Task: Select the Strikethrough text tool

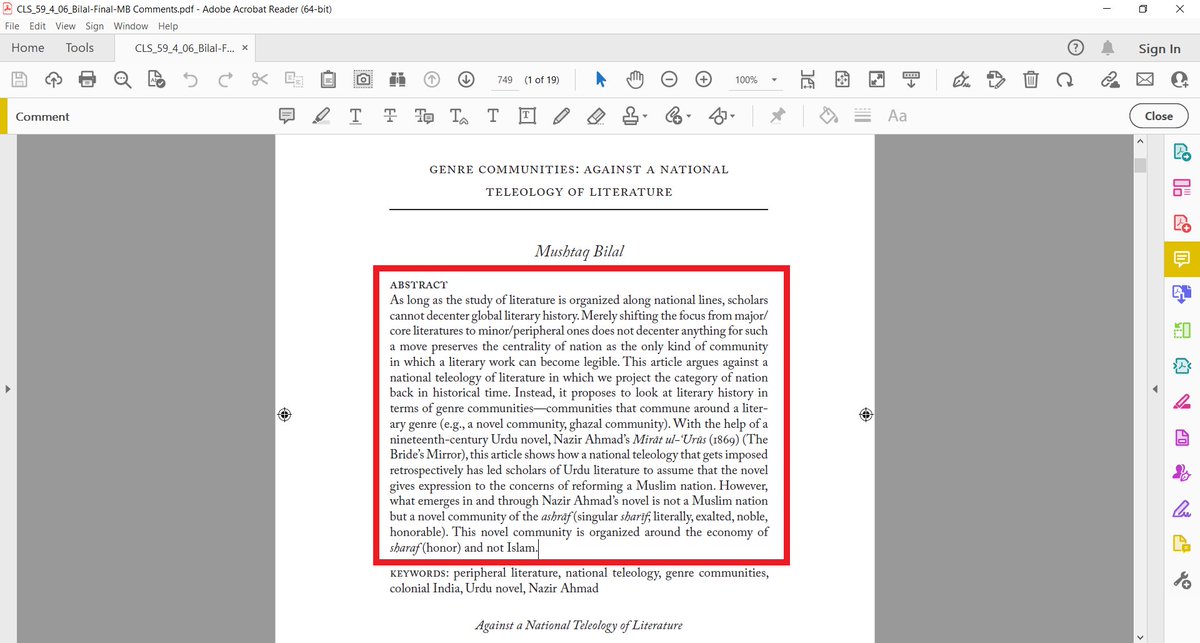Action: [x=390, y=116]
